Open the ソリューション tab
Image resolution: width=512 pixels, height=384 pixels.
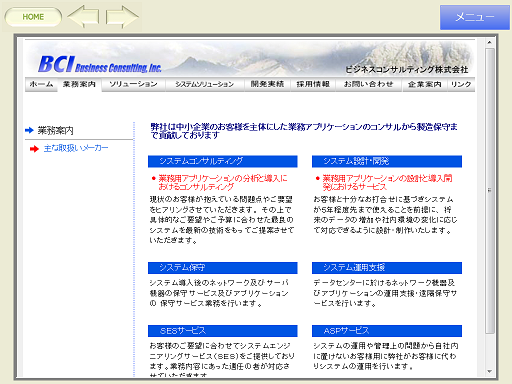point(133,84)
